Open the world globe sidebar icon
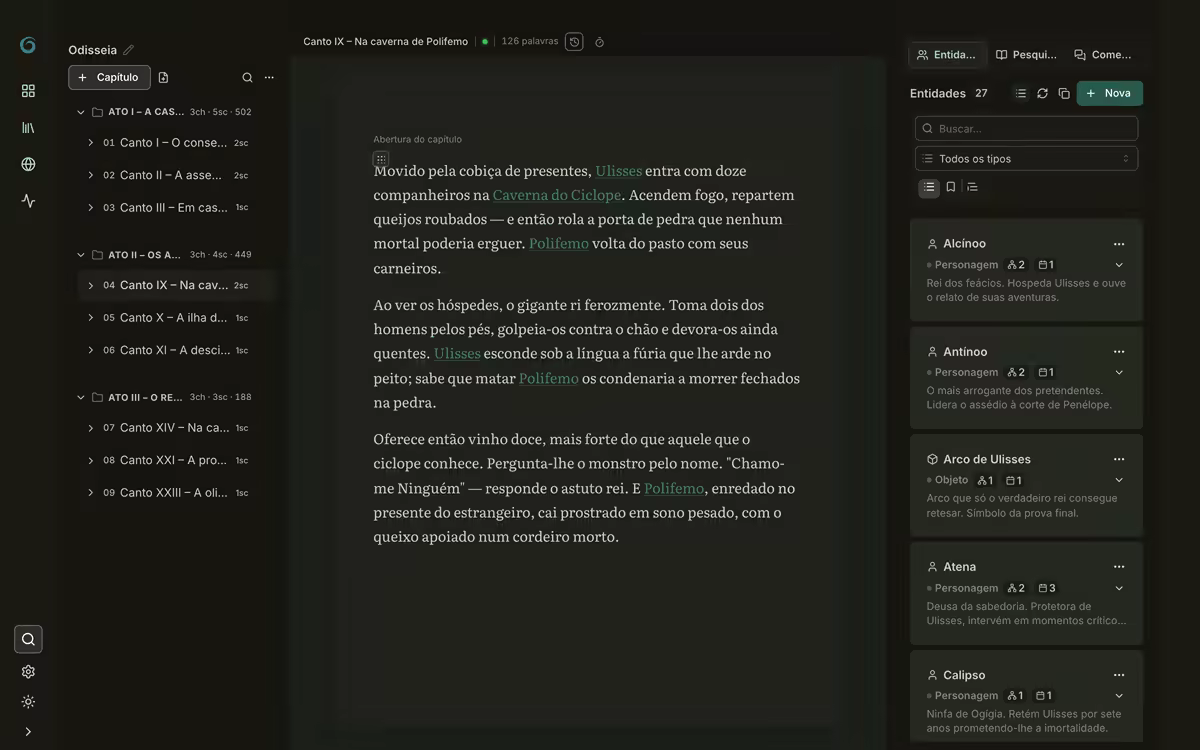The width and height of the screenshot is (1200, 750). tap(28, 164)
